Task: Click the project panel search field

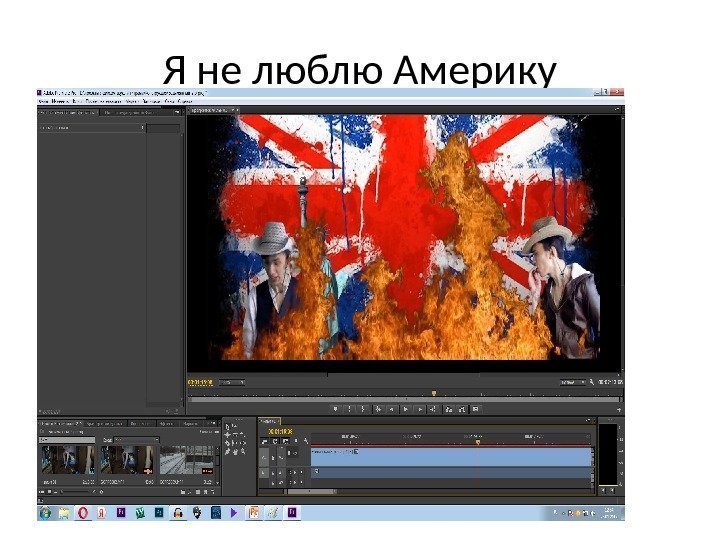Action: pyautogui.click(x=67, y=440)
